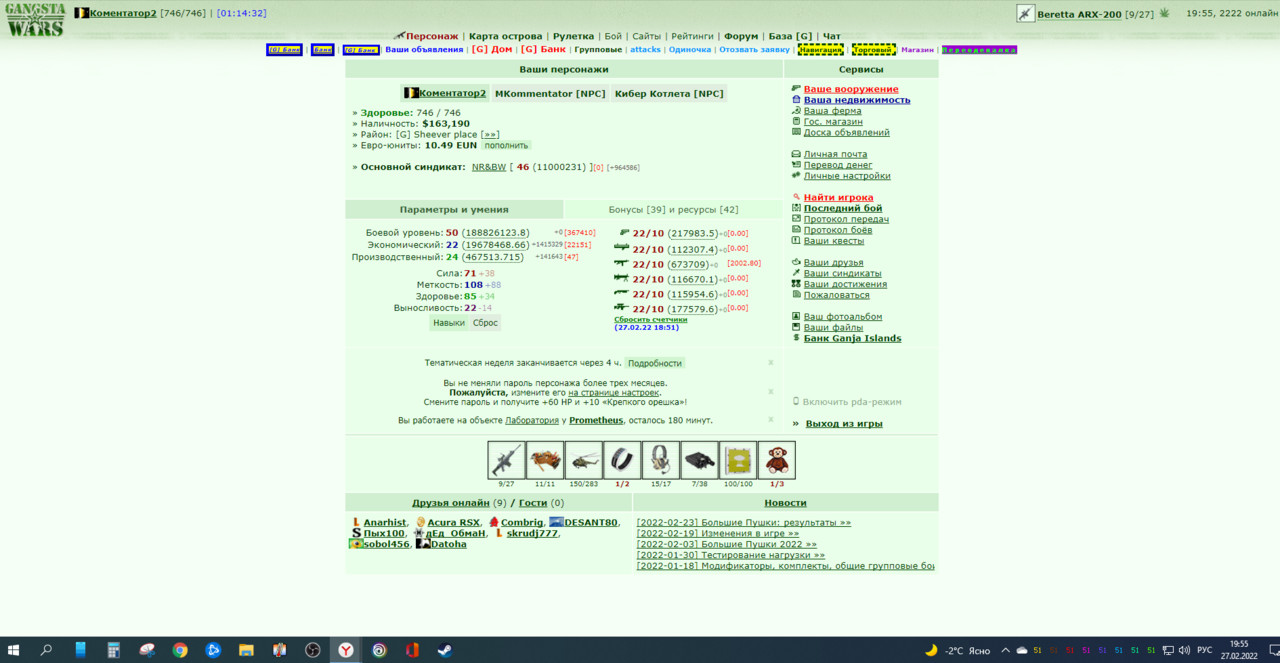Open Windows Start menu

click(16, 650)
